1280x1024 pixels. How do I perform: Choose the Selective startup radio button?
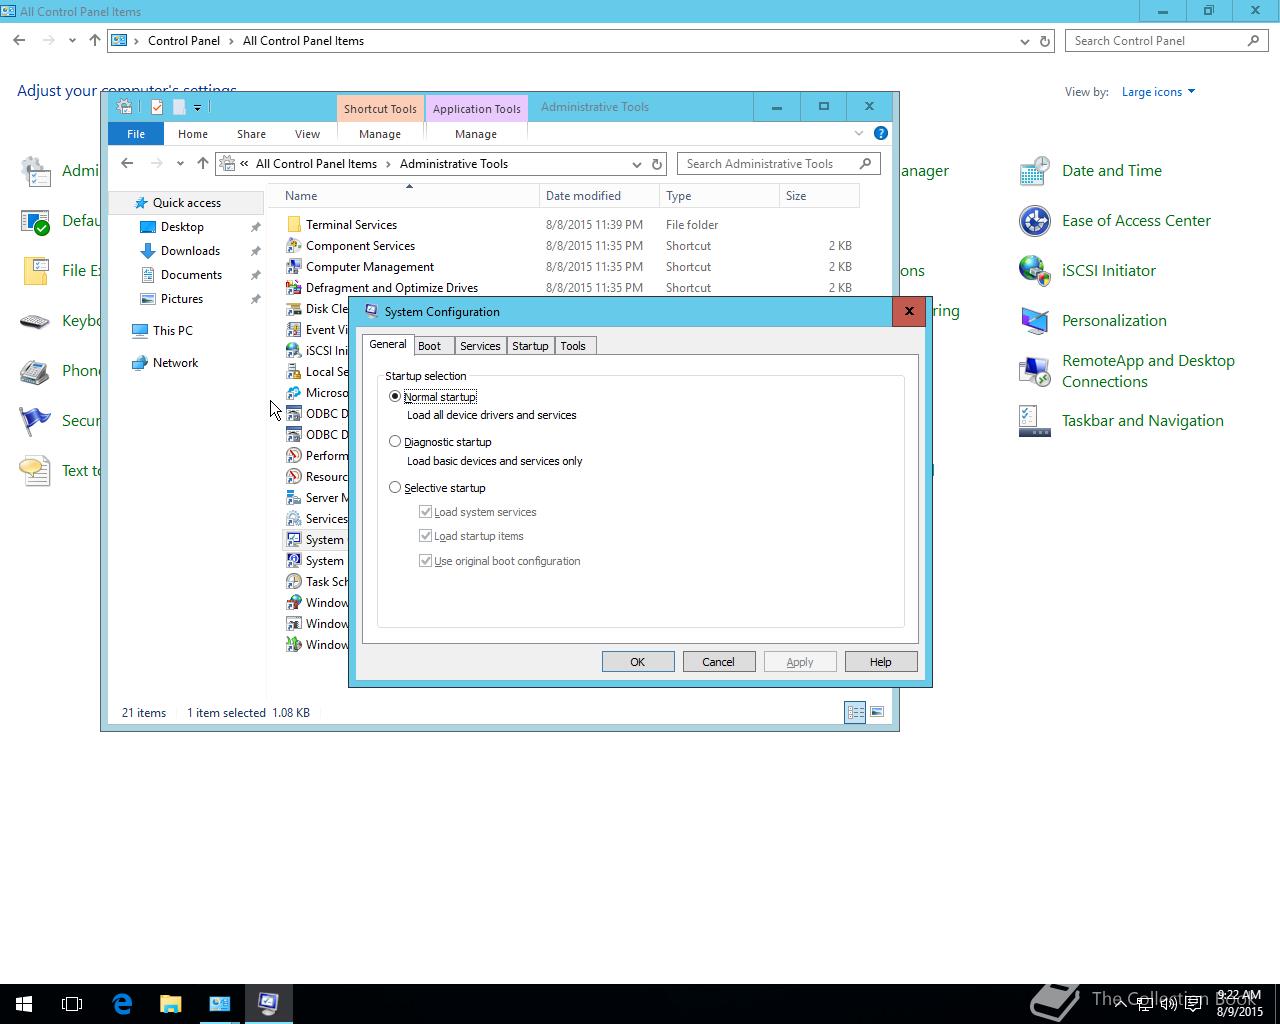(395, 488)
